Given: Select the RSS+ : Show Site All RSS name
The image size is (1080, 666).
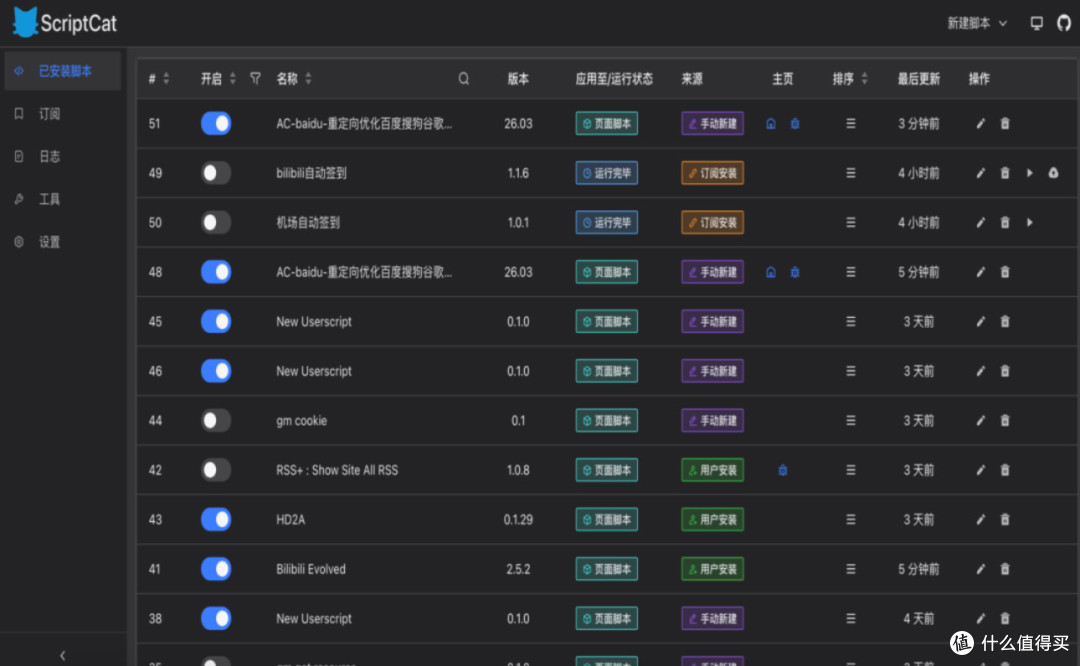Looking at the screenshot, I should (x=337, y=470).
